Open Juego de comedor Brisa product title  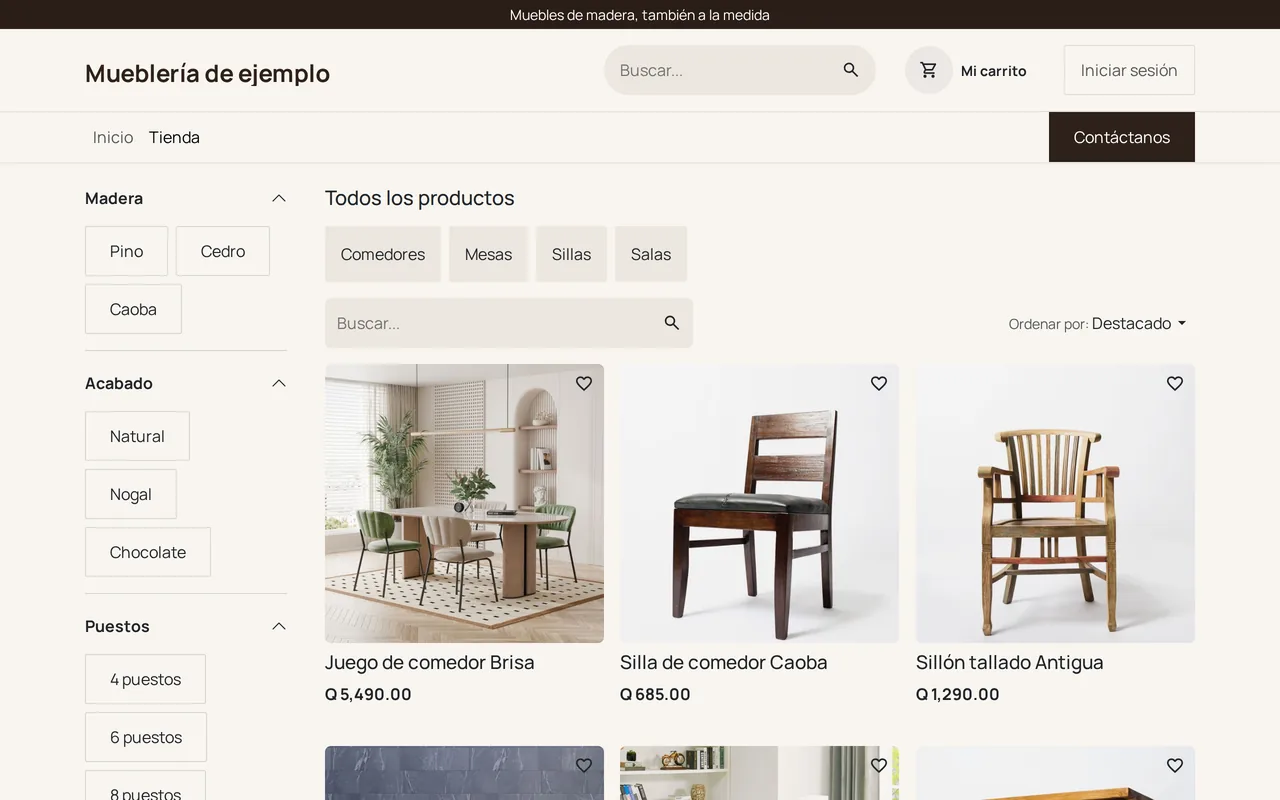click(430, 662)
